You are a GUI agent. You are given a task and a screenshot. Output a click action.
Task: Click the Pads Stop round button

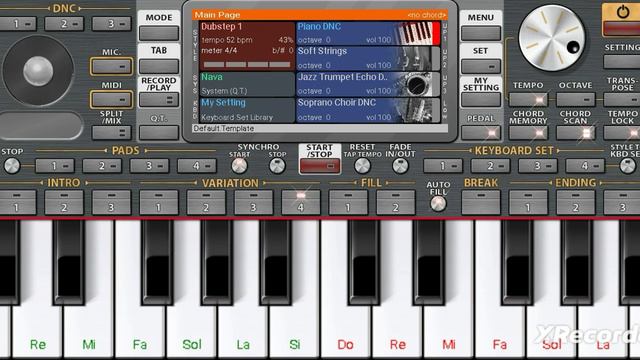[x=12, y=166]
